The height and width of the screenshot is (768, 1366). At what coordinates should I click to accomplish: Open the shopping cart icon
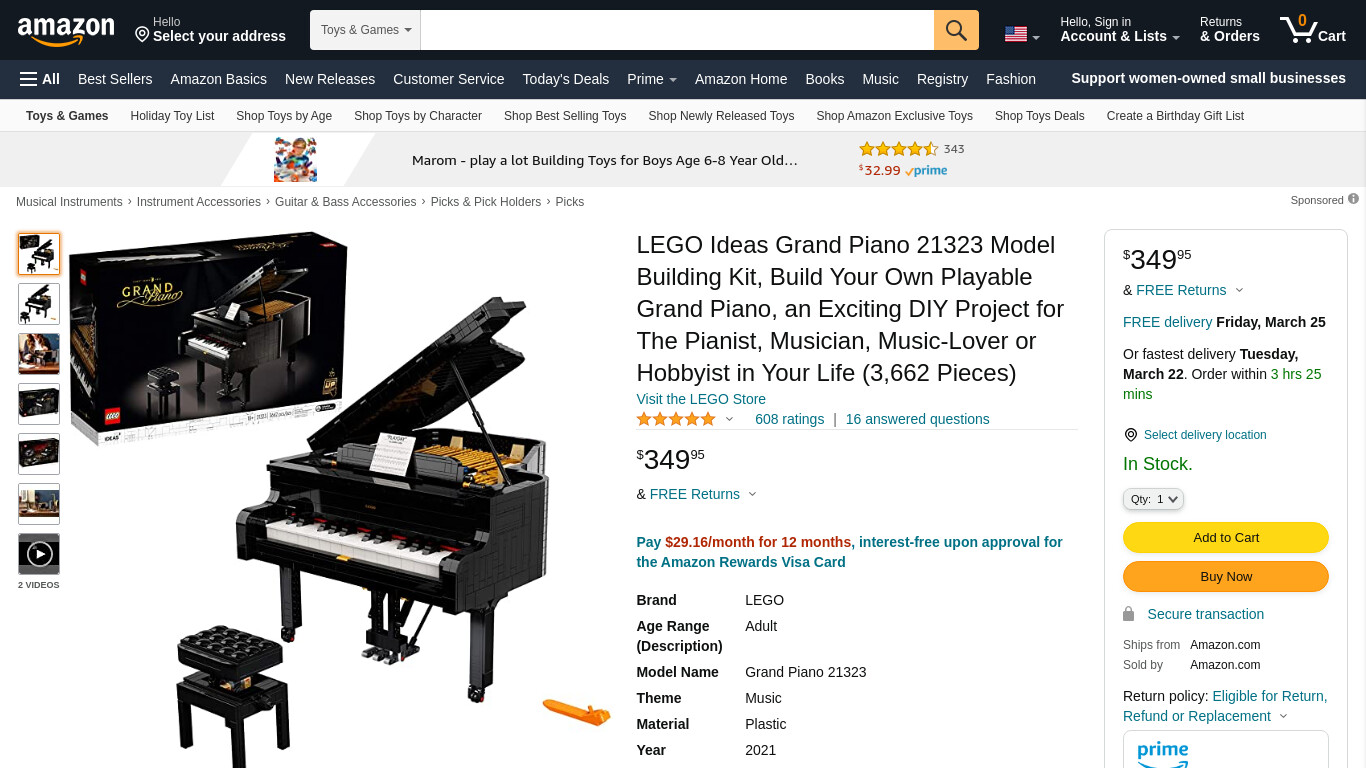pos(1312,29)
